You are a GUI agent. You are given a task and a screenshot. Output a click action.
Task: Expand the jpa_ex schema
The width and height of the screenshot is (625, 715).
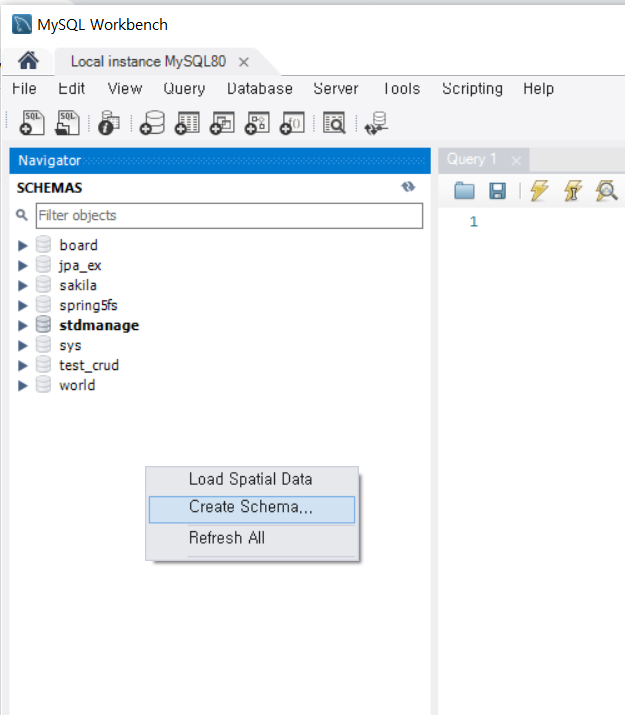(x=22, y=265)
